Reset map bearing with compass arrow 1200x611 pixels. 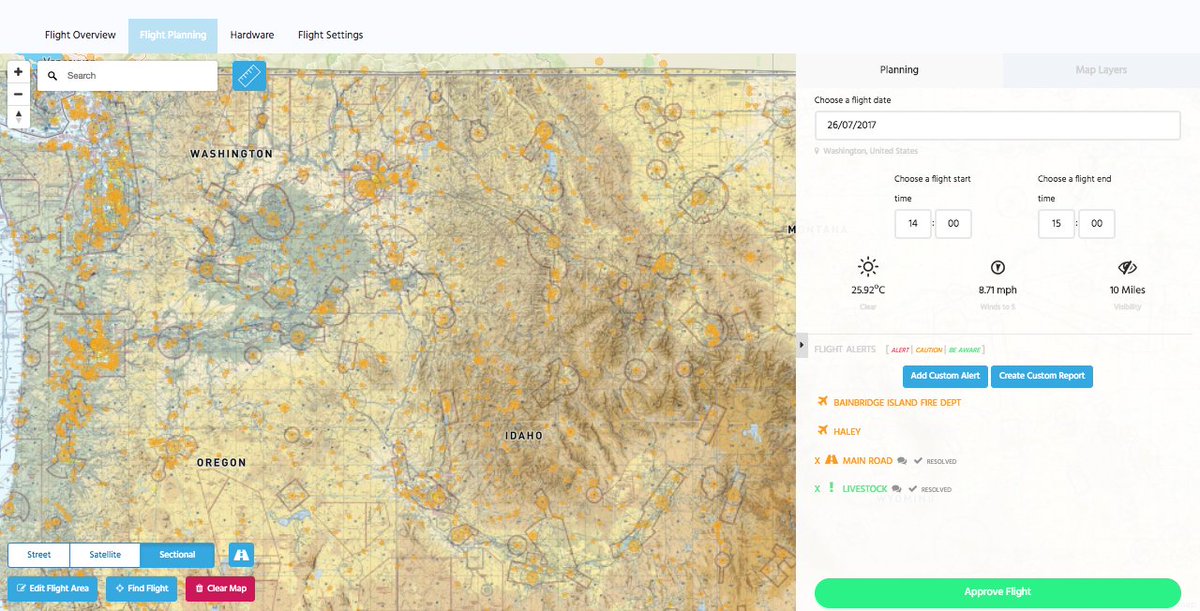[18, 116]
